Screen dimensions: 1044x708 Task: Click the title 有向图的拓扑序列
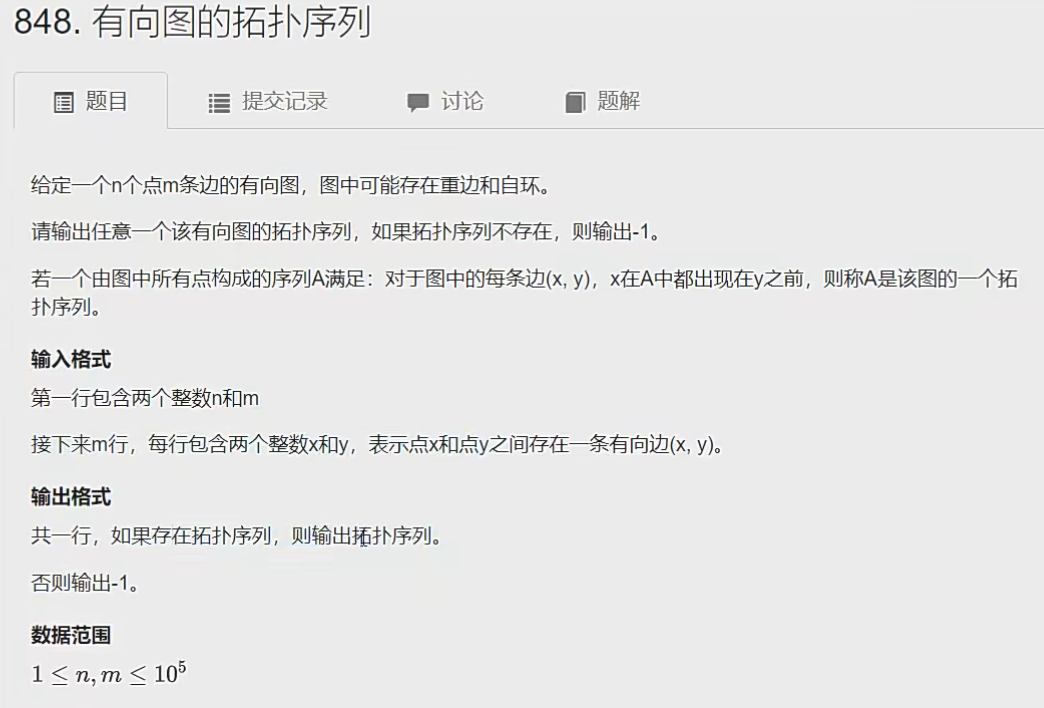point(231,22)
